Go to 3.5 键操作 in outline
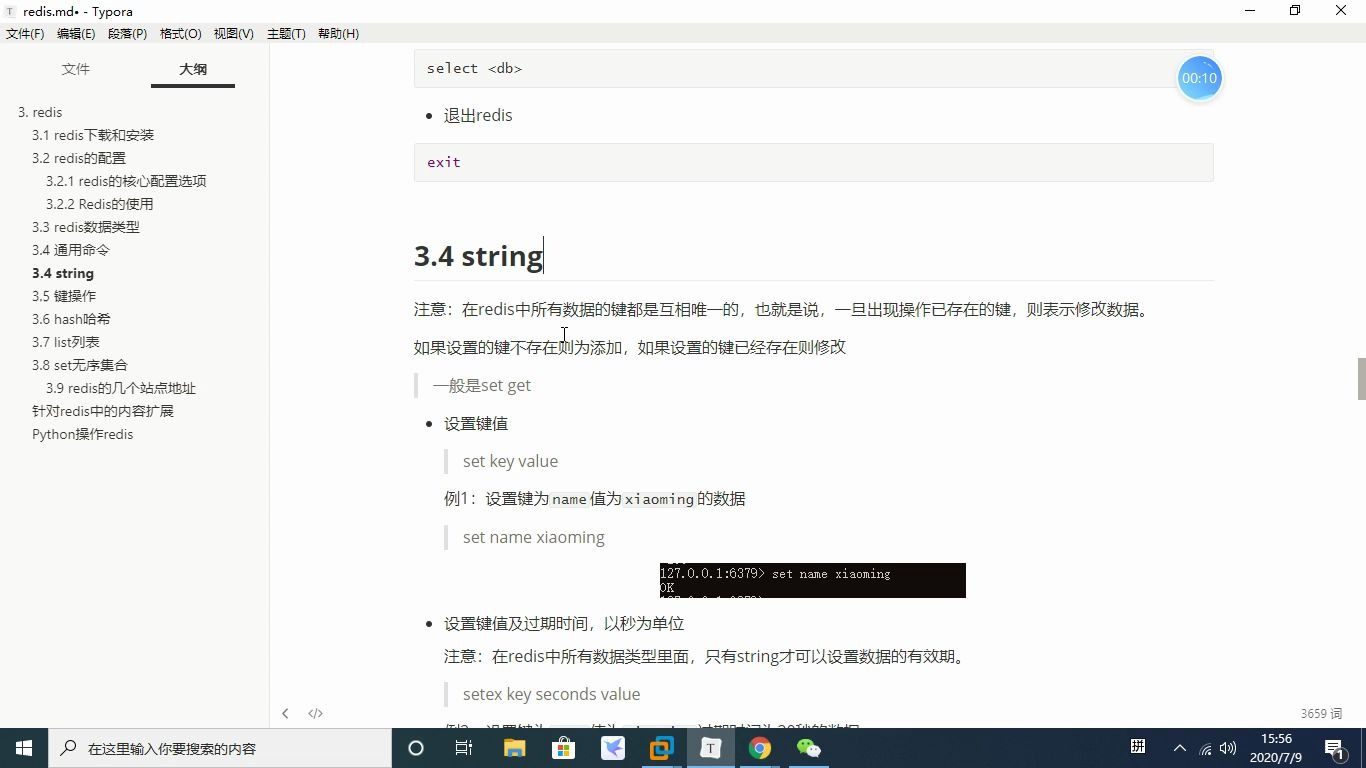The height and width of the screenshot is (768, 1366). point(64,296)
